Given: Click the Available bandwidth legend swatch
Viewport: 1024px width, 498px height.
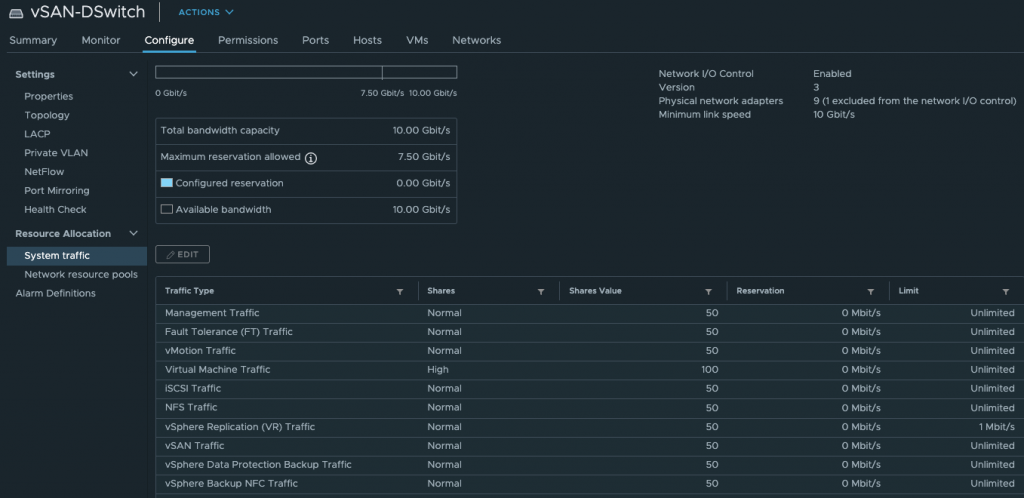Looking at the screenshot, I should tap(167, 210).
